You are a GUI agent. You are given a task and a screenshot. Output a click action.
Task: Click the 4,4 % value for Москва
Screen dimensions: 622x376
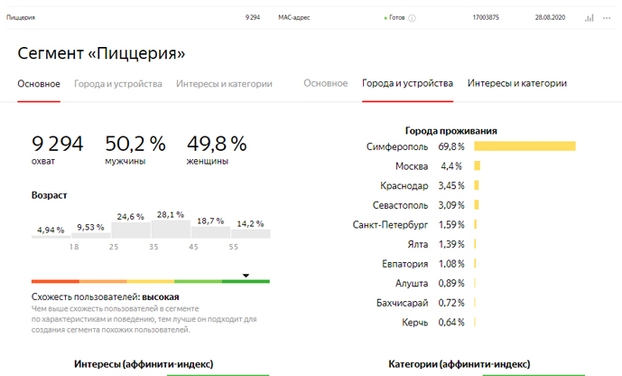(x=451, y=166)
